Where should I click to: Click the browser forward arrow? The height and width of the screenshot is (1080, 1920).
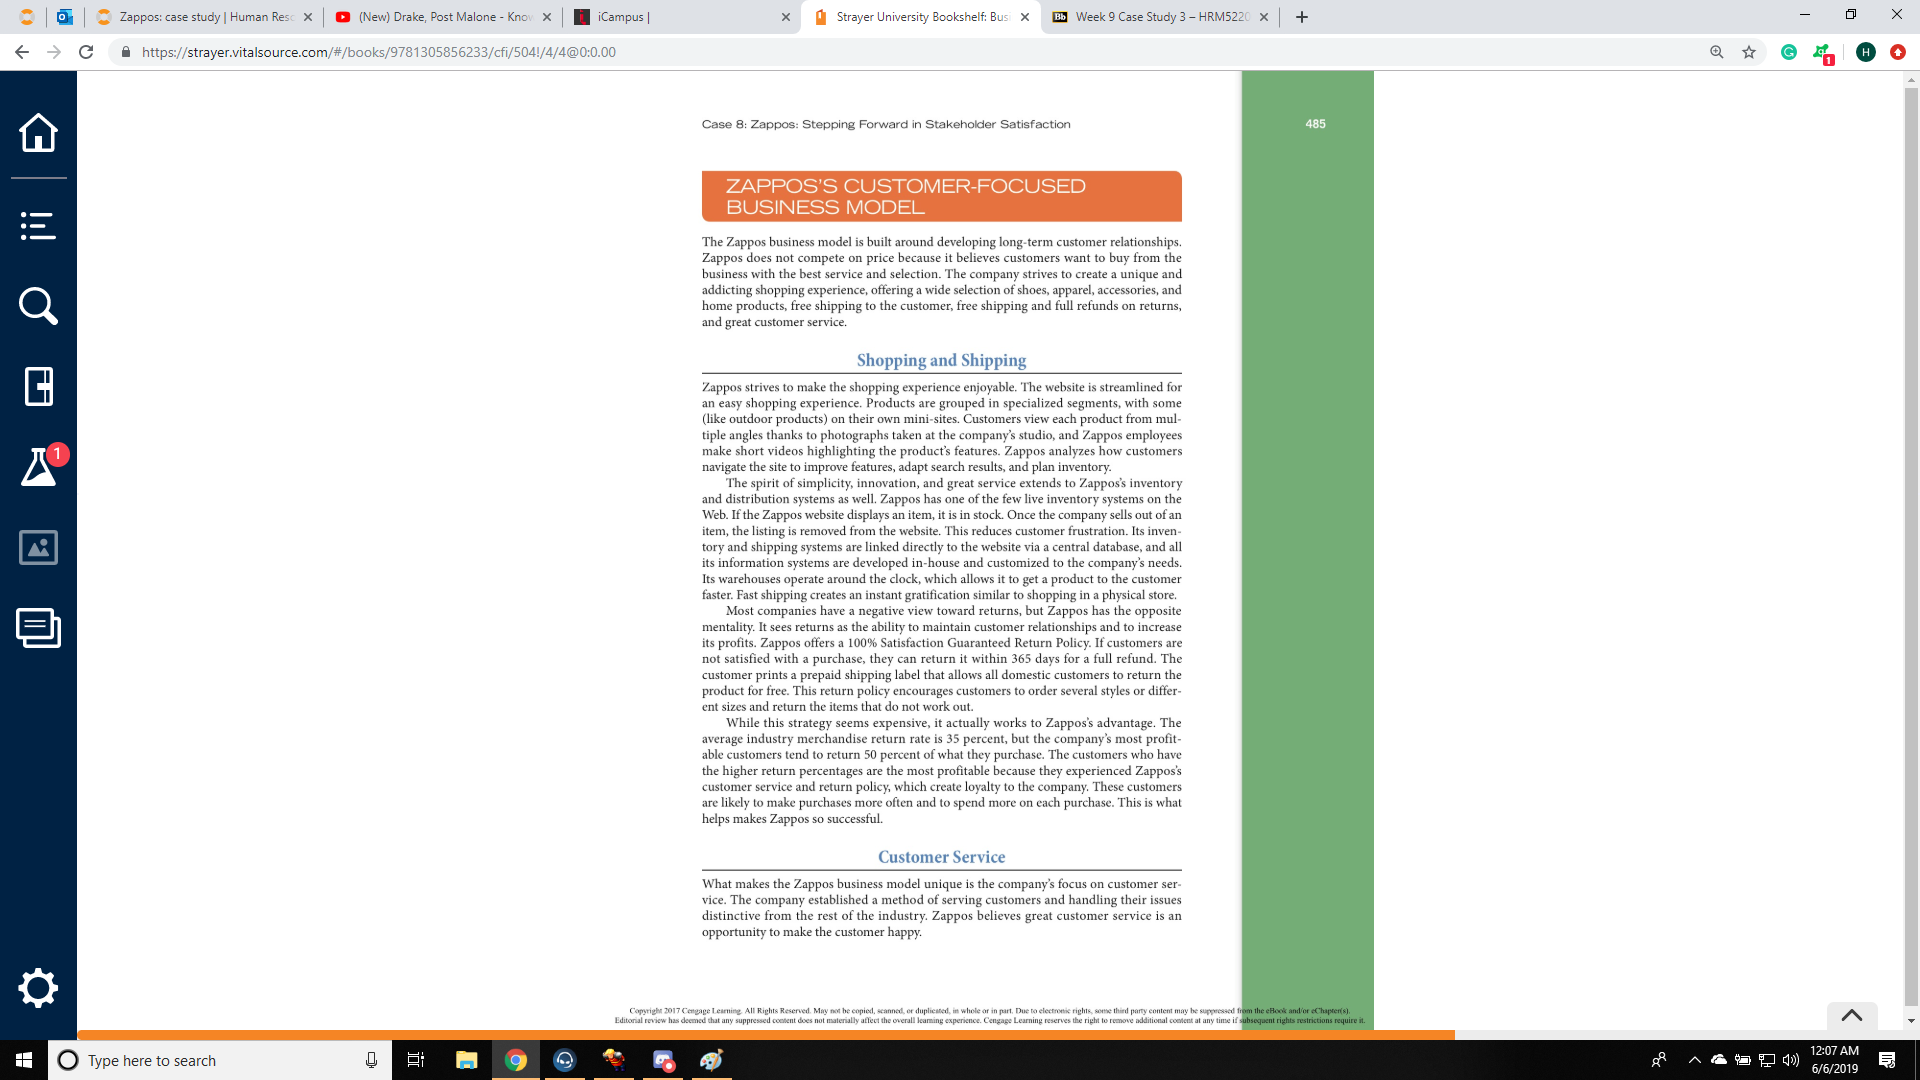pyautogui.click(x=54, y=52)
